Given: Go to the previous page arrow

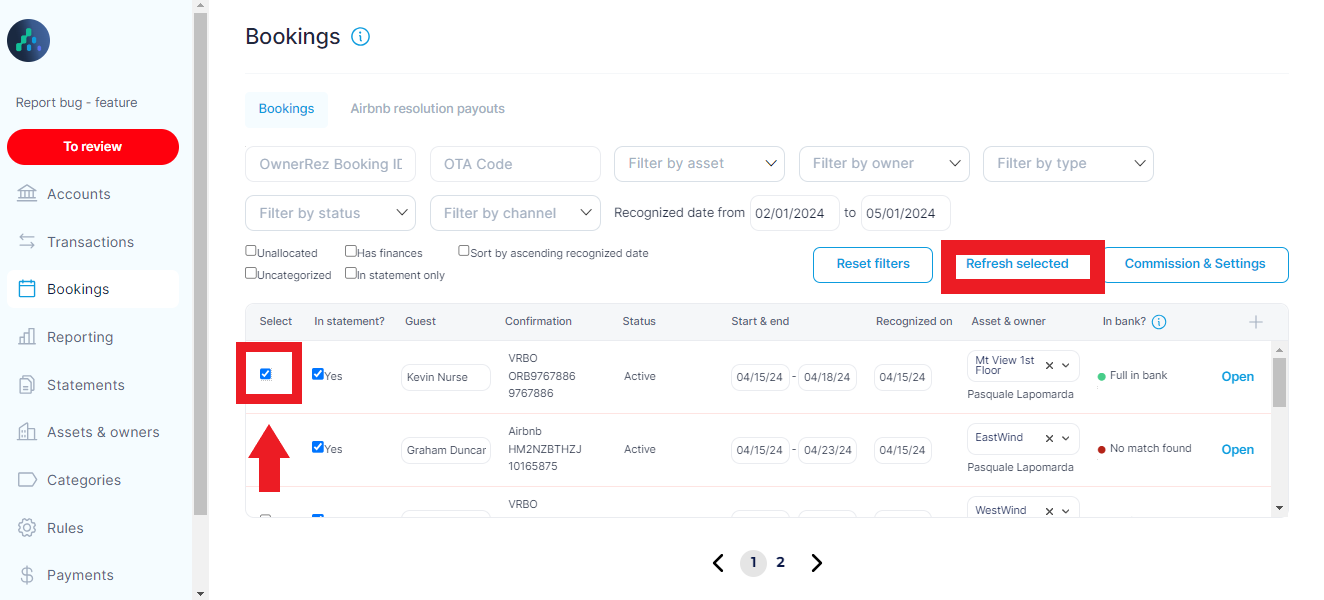Looking at the screenshot, I should 718,563.
